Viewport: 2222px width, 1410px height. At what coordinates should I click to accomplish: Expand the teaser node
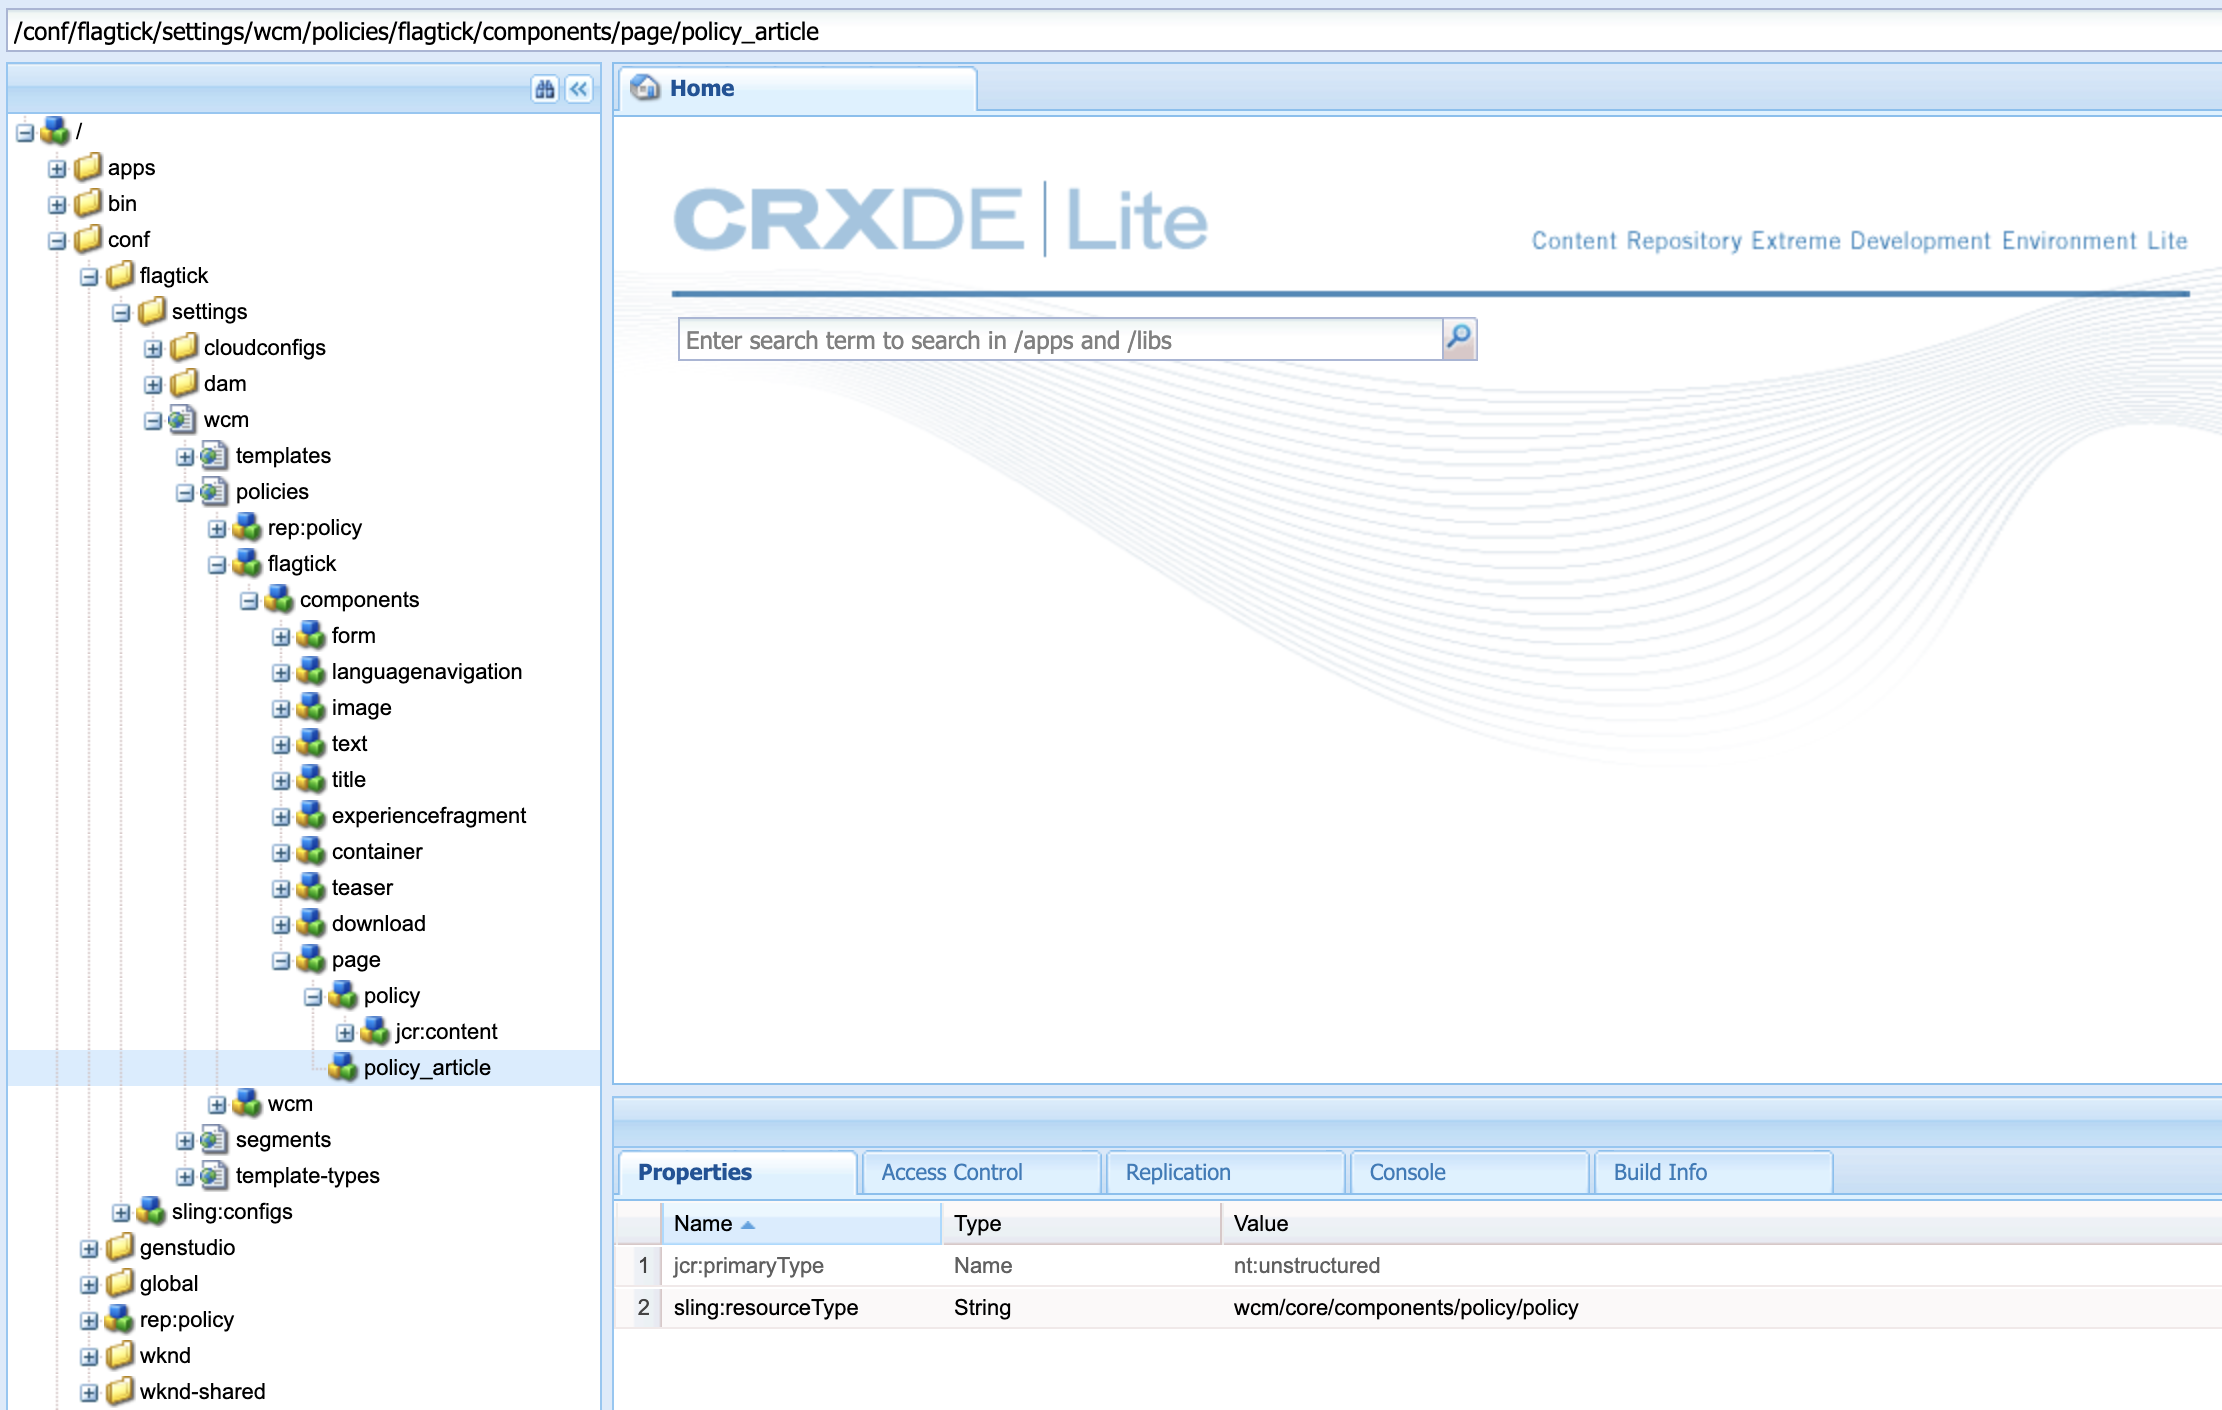pos(281,888)
